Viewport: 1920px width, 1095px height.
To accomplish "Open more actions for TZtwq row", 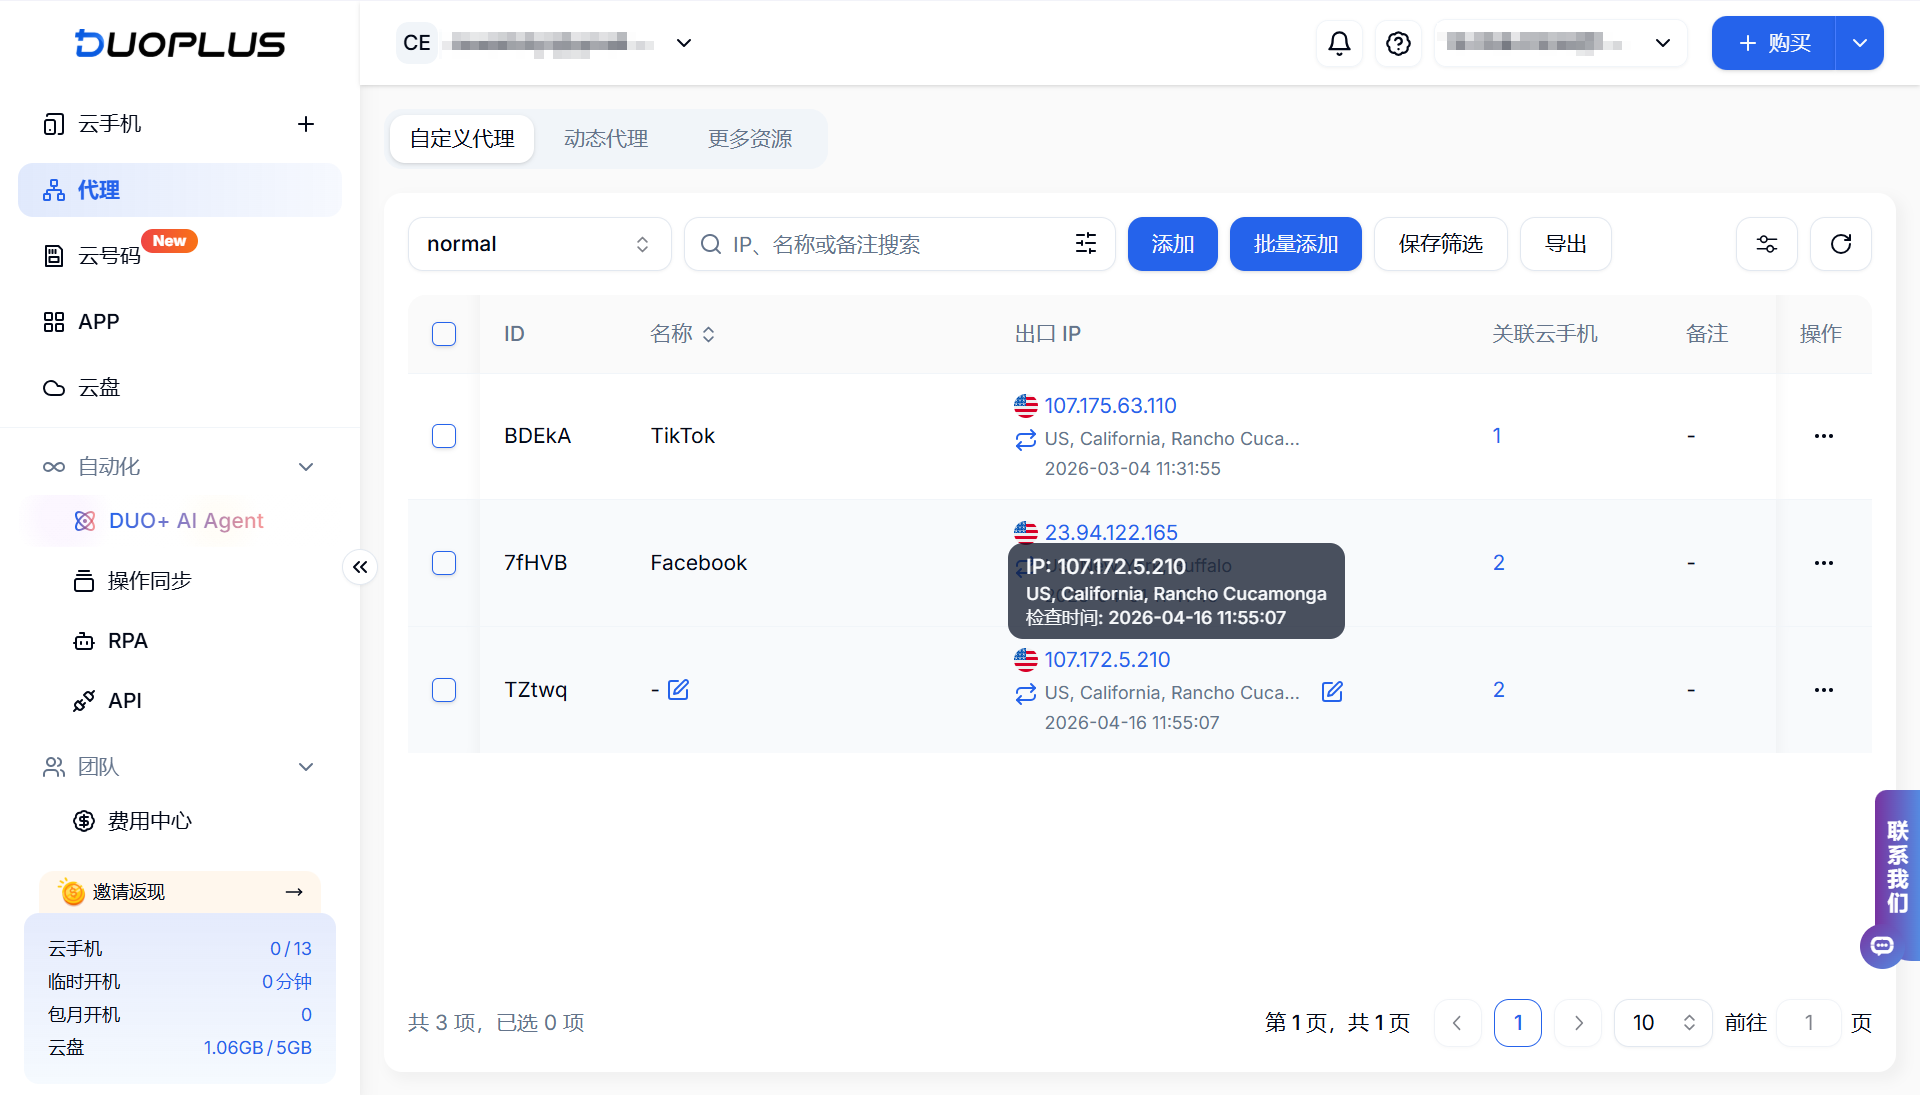I will 1824,690.
